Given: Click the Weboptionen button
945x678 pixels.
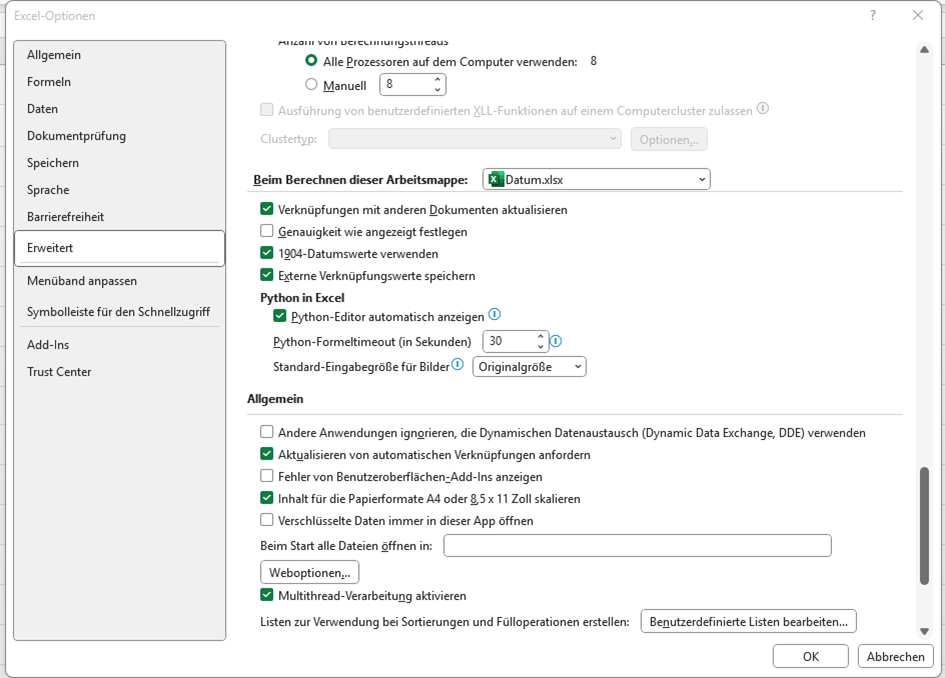Looking at the screenshot, I should point(309,573).
